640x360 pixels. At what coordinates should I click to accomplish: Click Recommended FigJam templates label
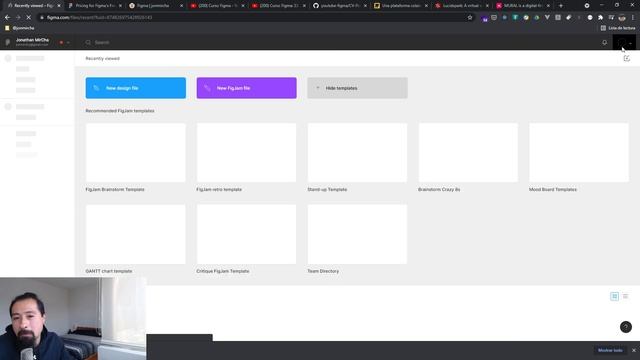coord(120,111)
